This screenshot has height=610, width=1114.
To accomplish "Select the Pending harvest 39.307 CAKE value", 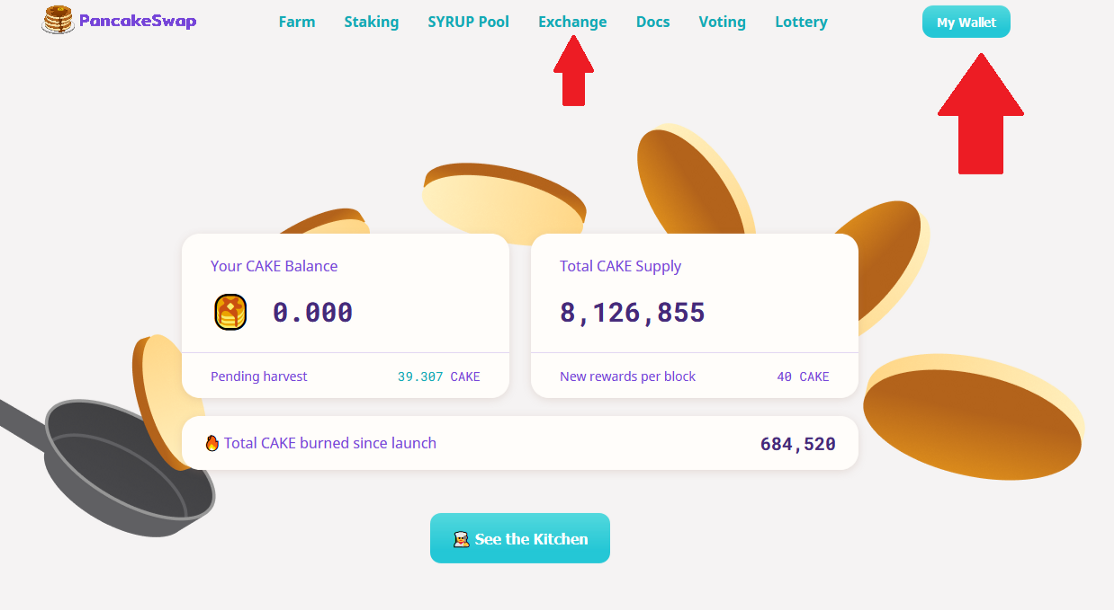I will click(x=438, y=376).
